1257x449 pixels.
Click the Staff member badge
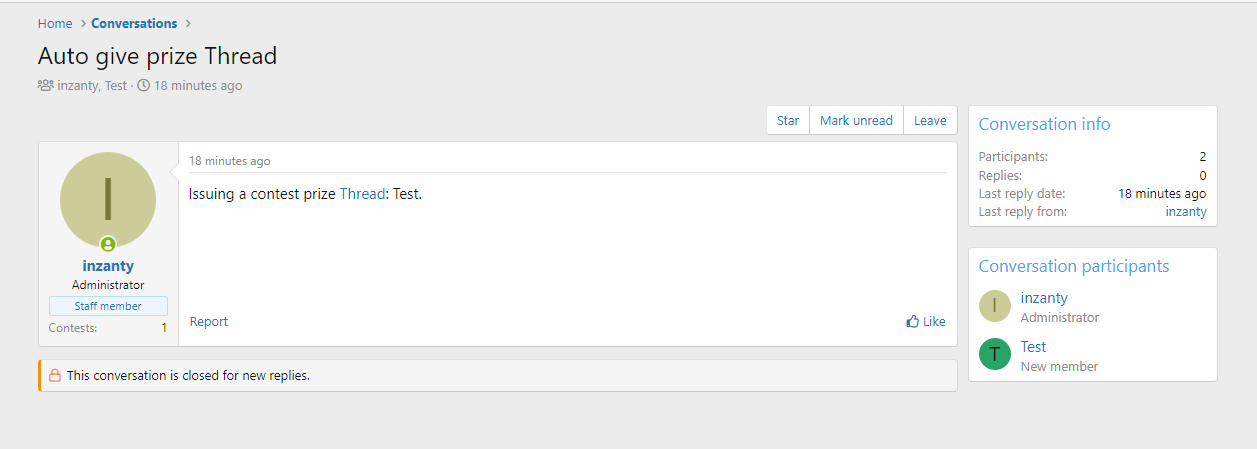point(108,306)
